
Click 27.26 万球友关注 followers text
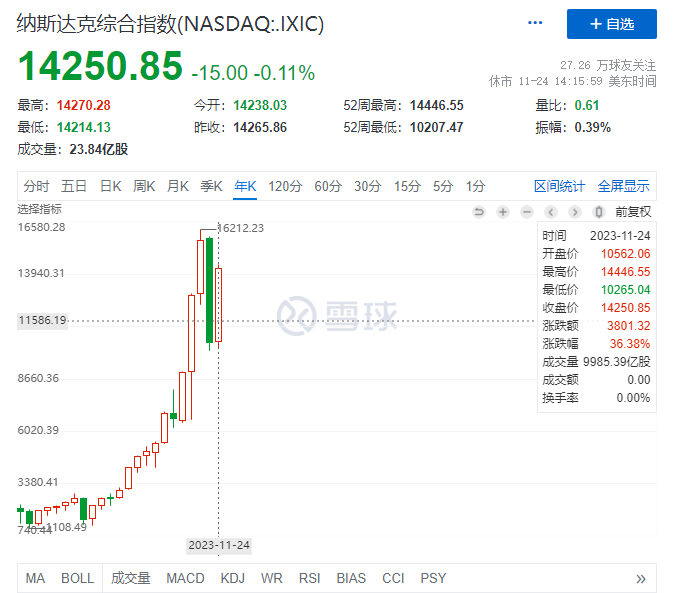pos(608,65)
